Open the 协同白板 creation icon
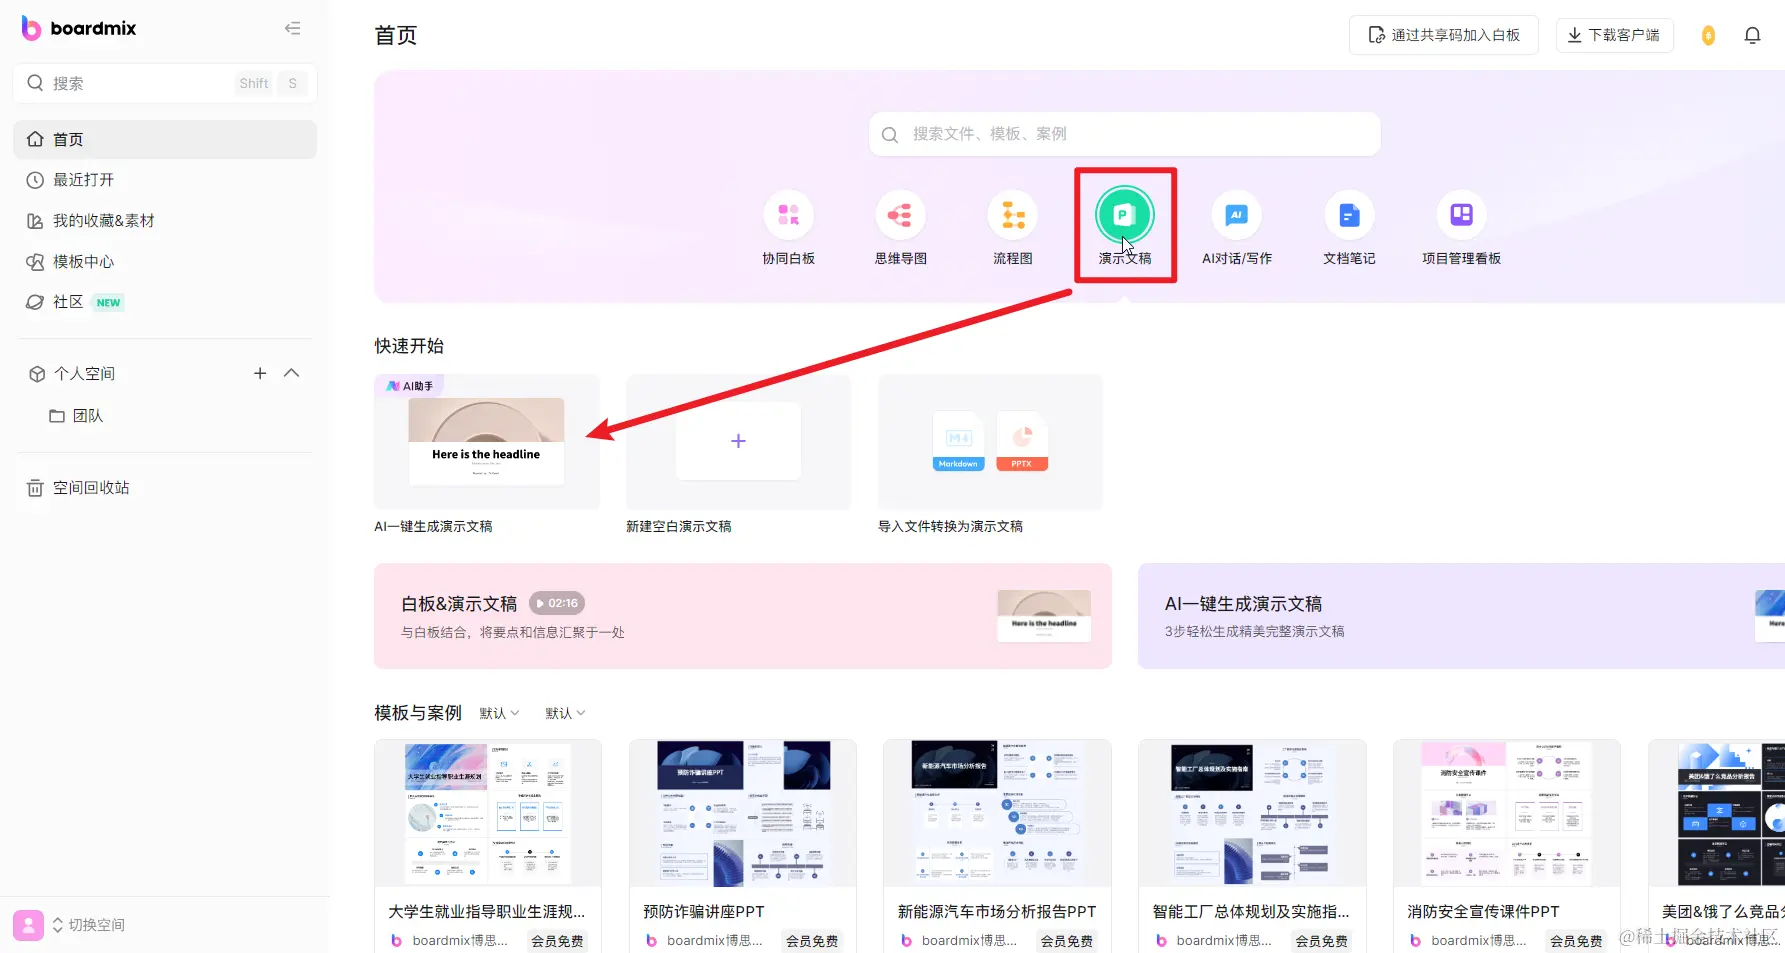 coord(788,214)
